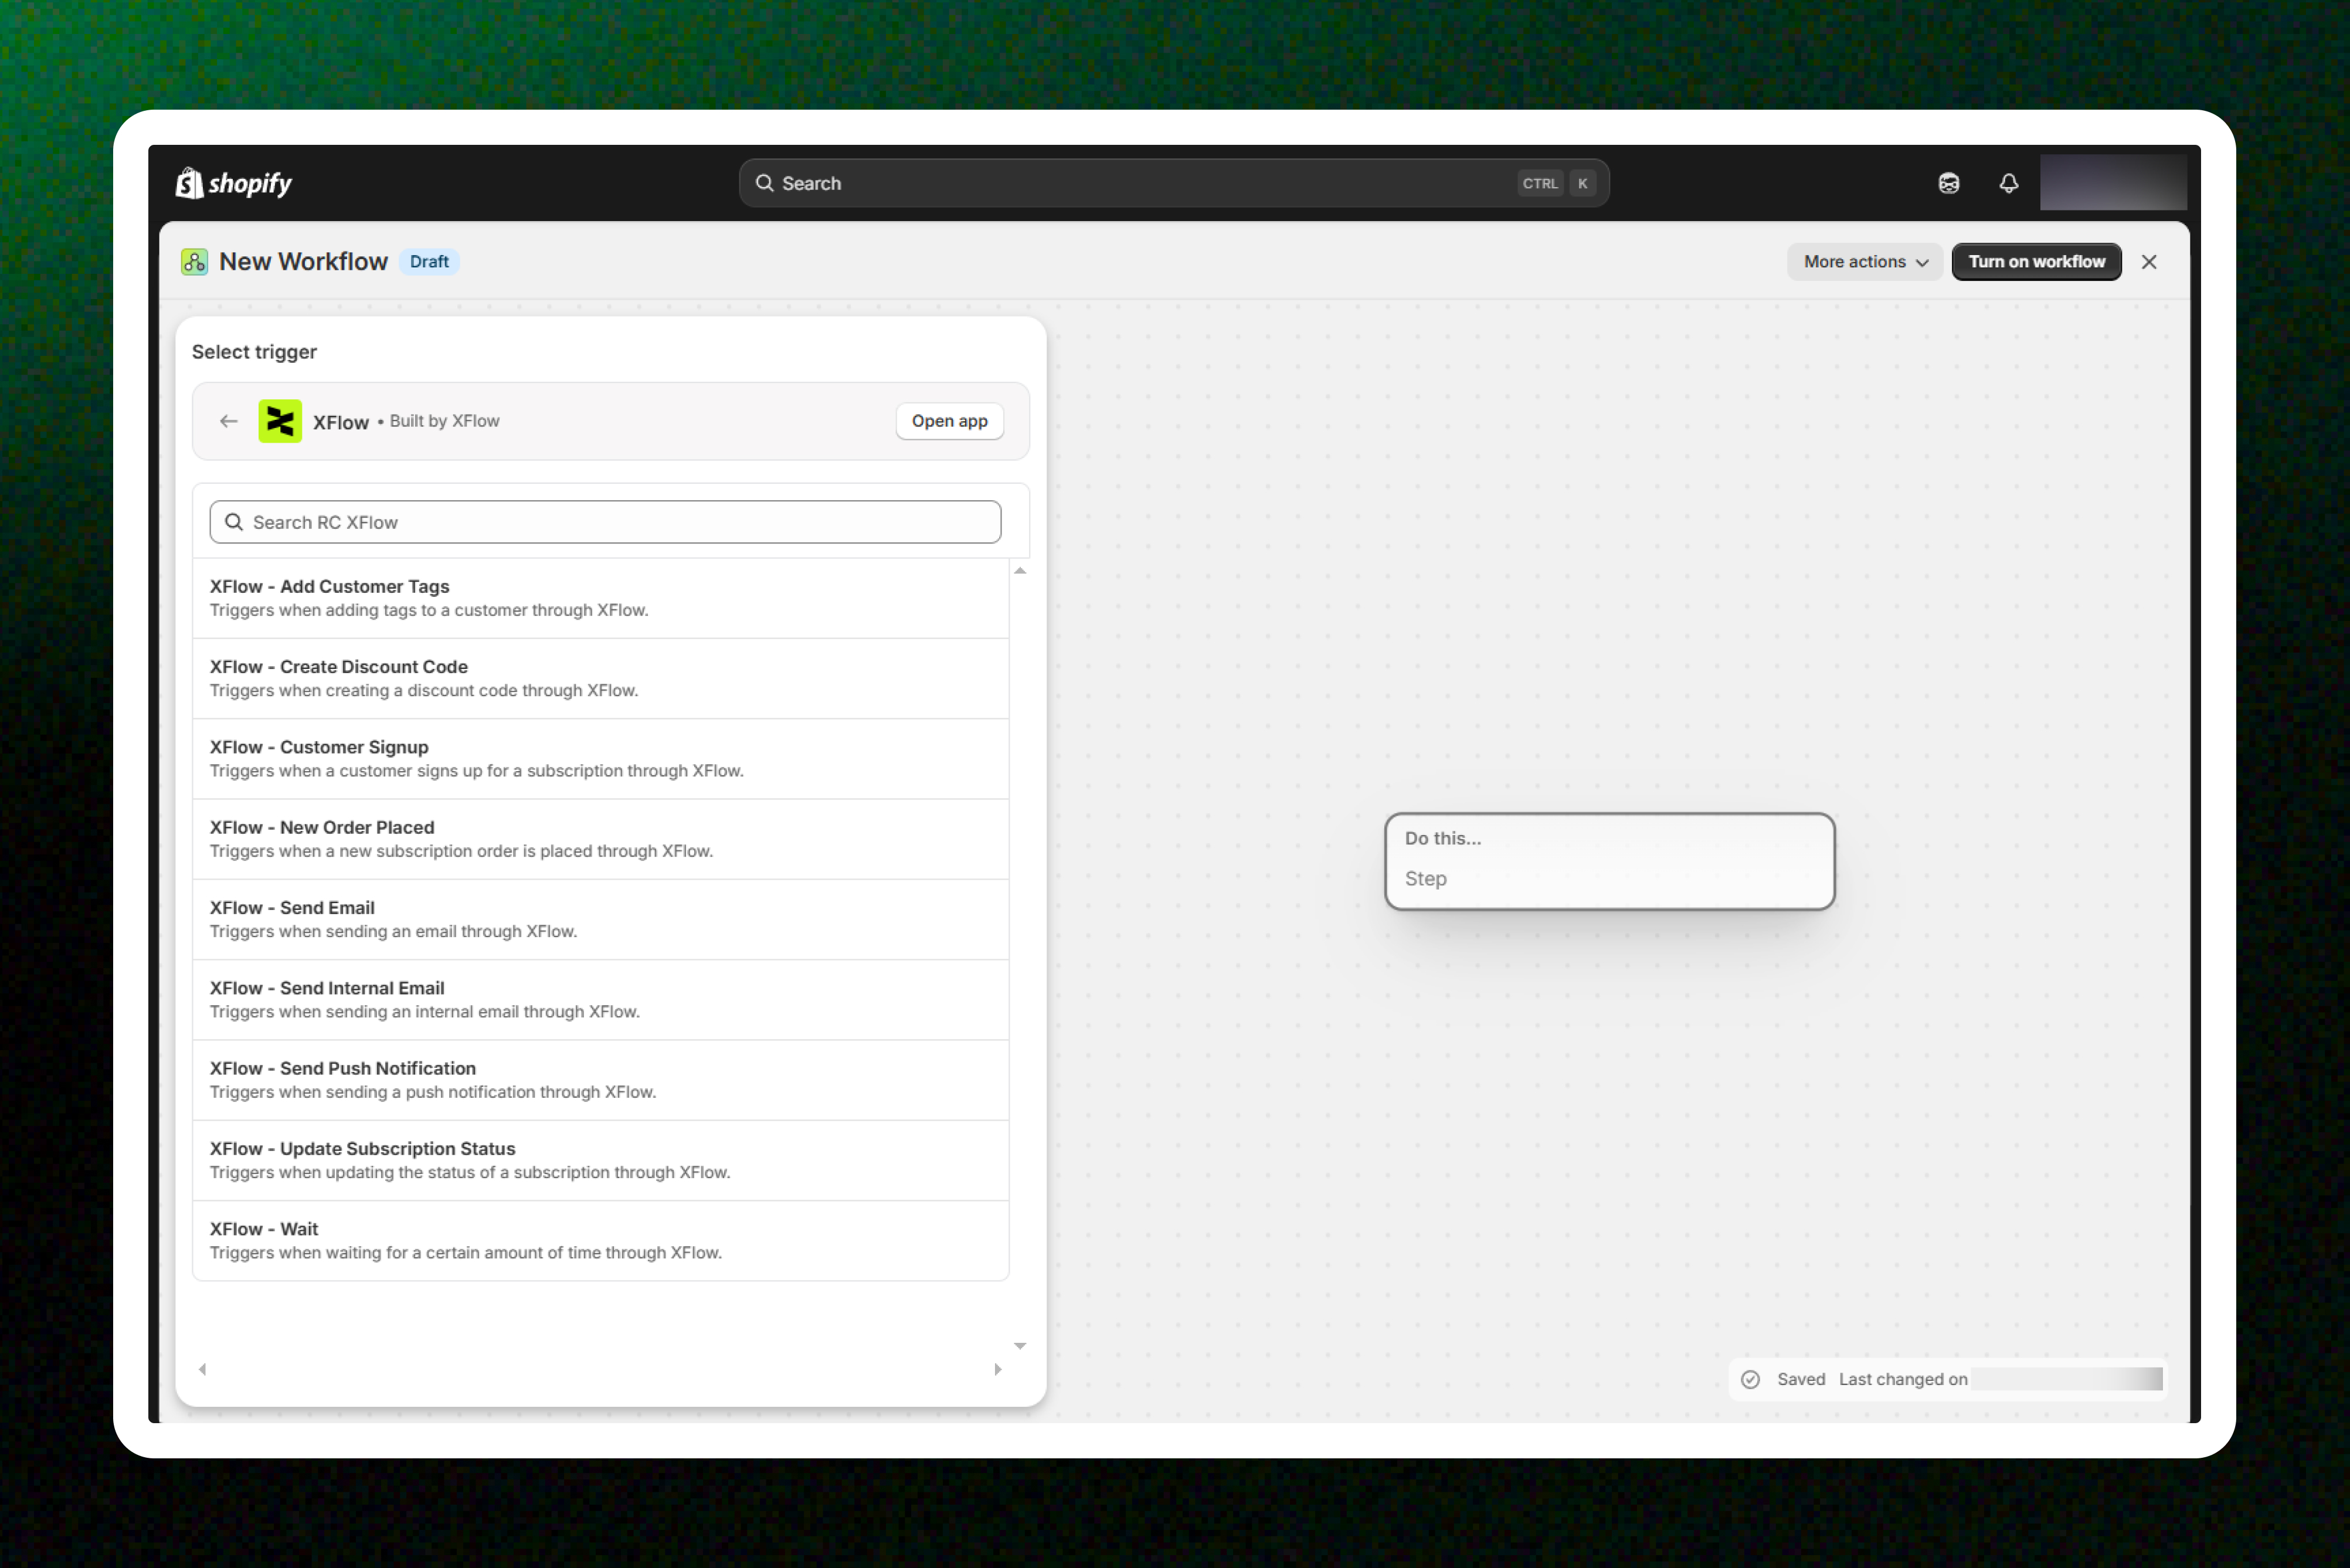2350x1568 pixels.
Task: Open the notifications bell
Action: (x=2009, y=183)
